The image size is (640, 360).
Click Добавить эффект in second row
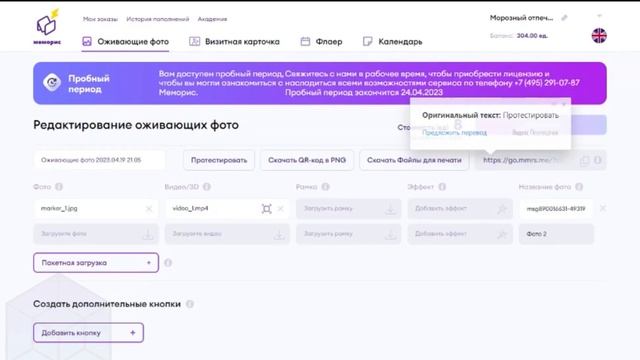tap(460, 234)
